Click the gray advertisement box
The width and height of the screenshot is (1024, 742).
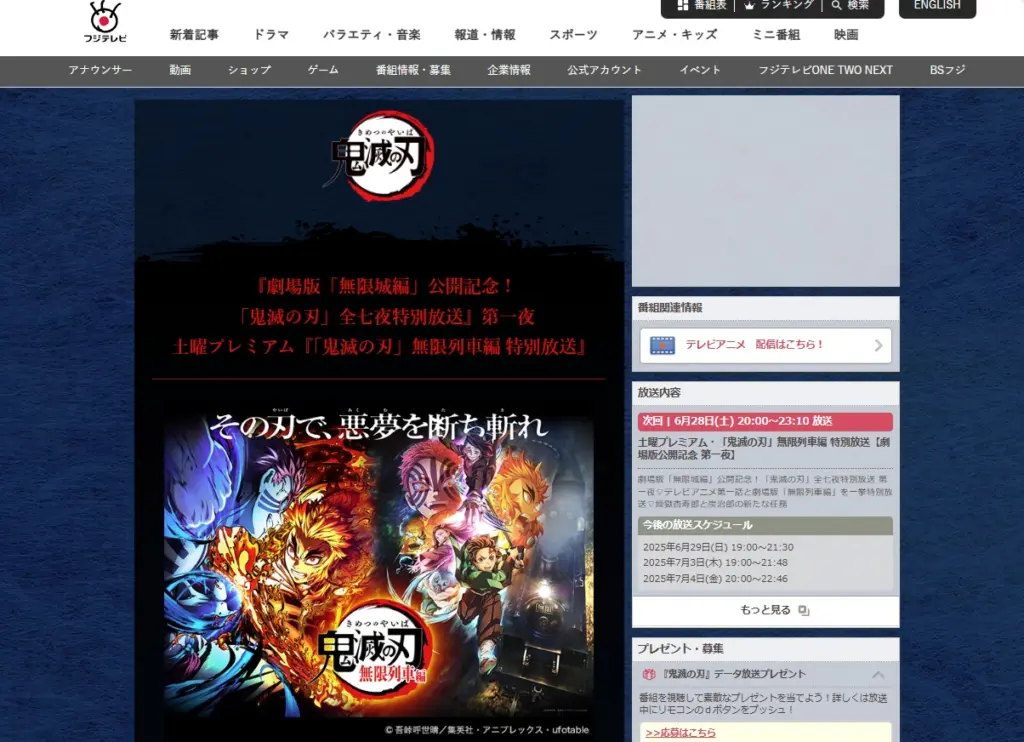click(x=765, y=191)
